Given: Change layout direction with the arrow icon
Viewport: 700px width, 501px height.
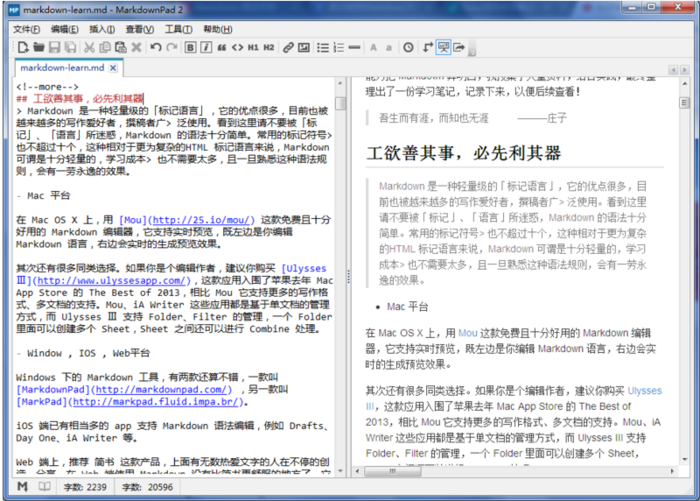Looking at the screenshot, I should click(428, 47).
